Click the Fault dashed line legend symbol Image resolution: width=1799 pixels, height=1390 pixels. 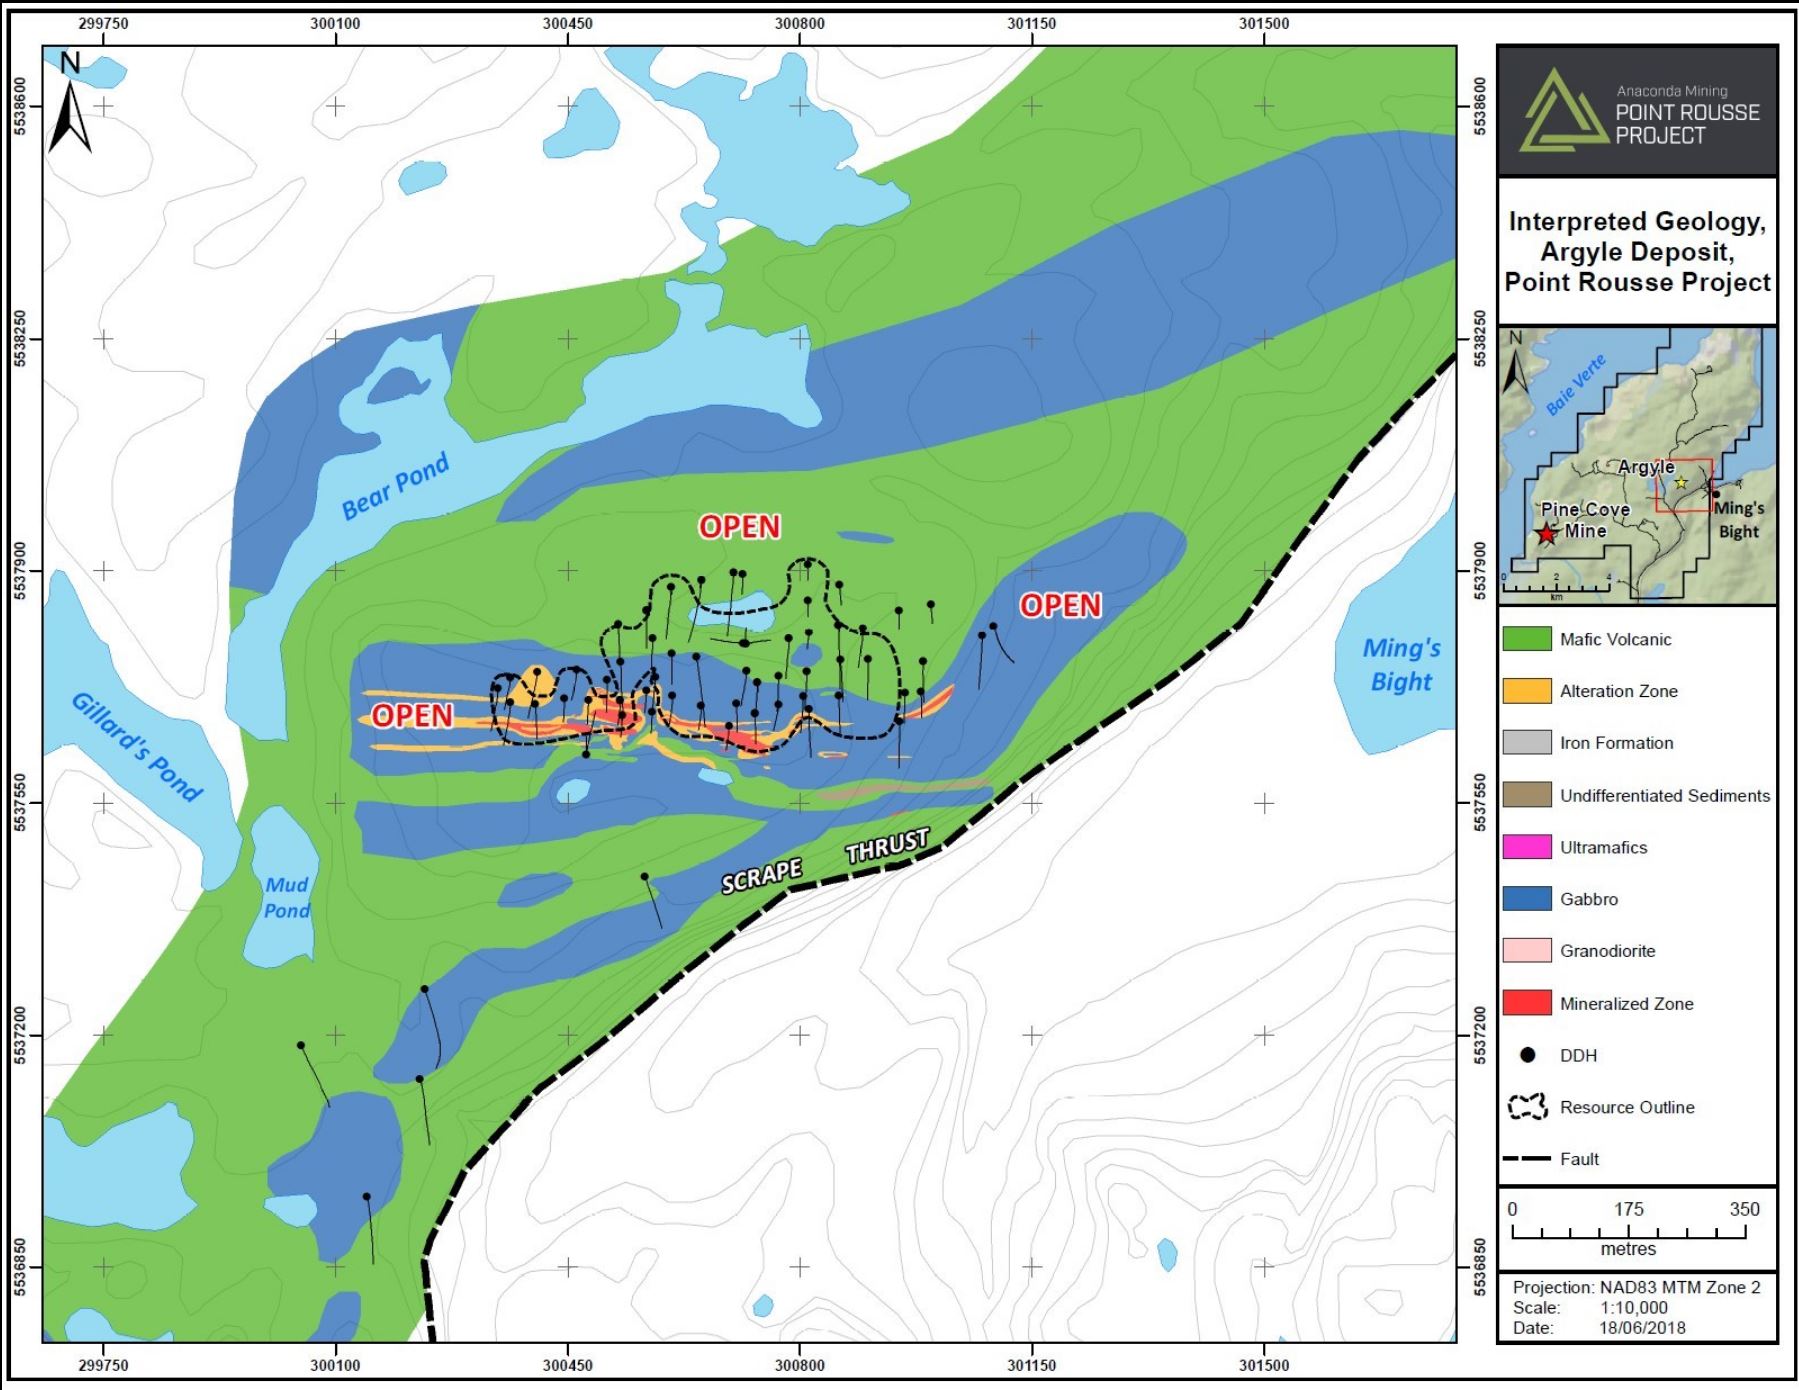(x=1527, y=1159)
